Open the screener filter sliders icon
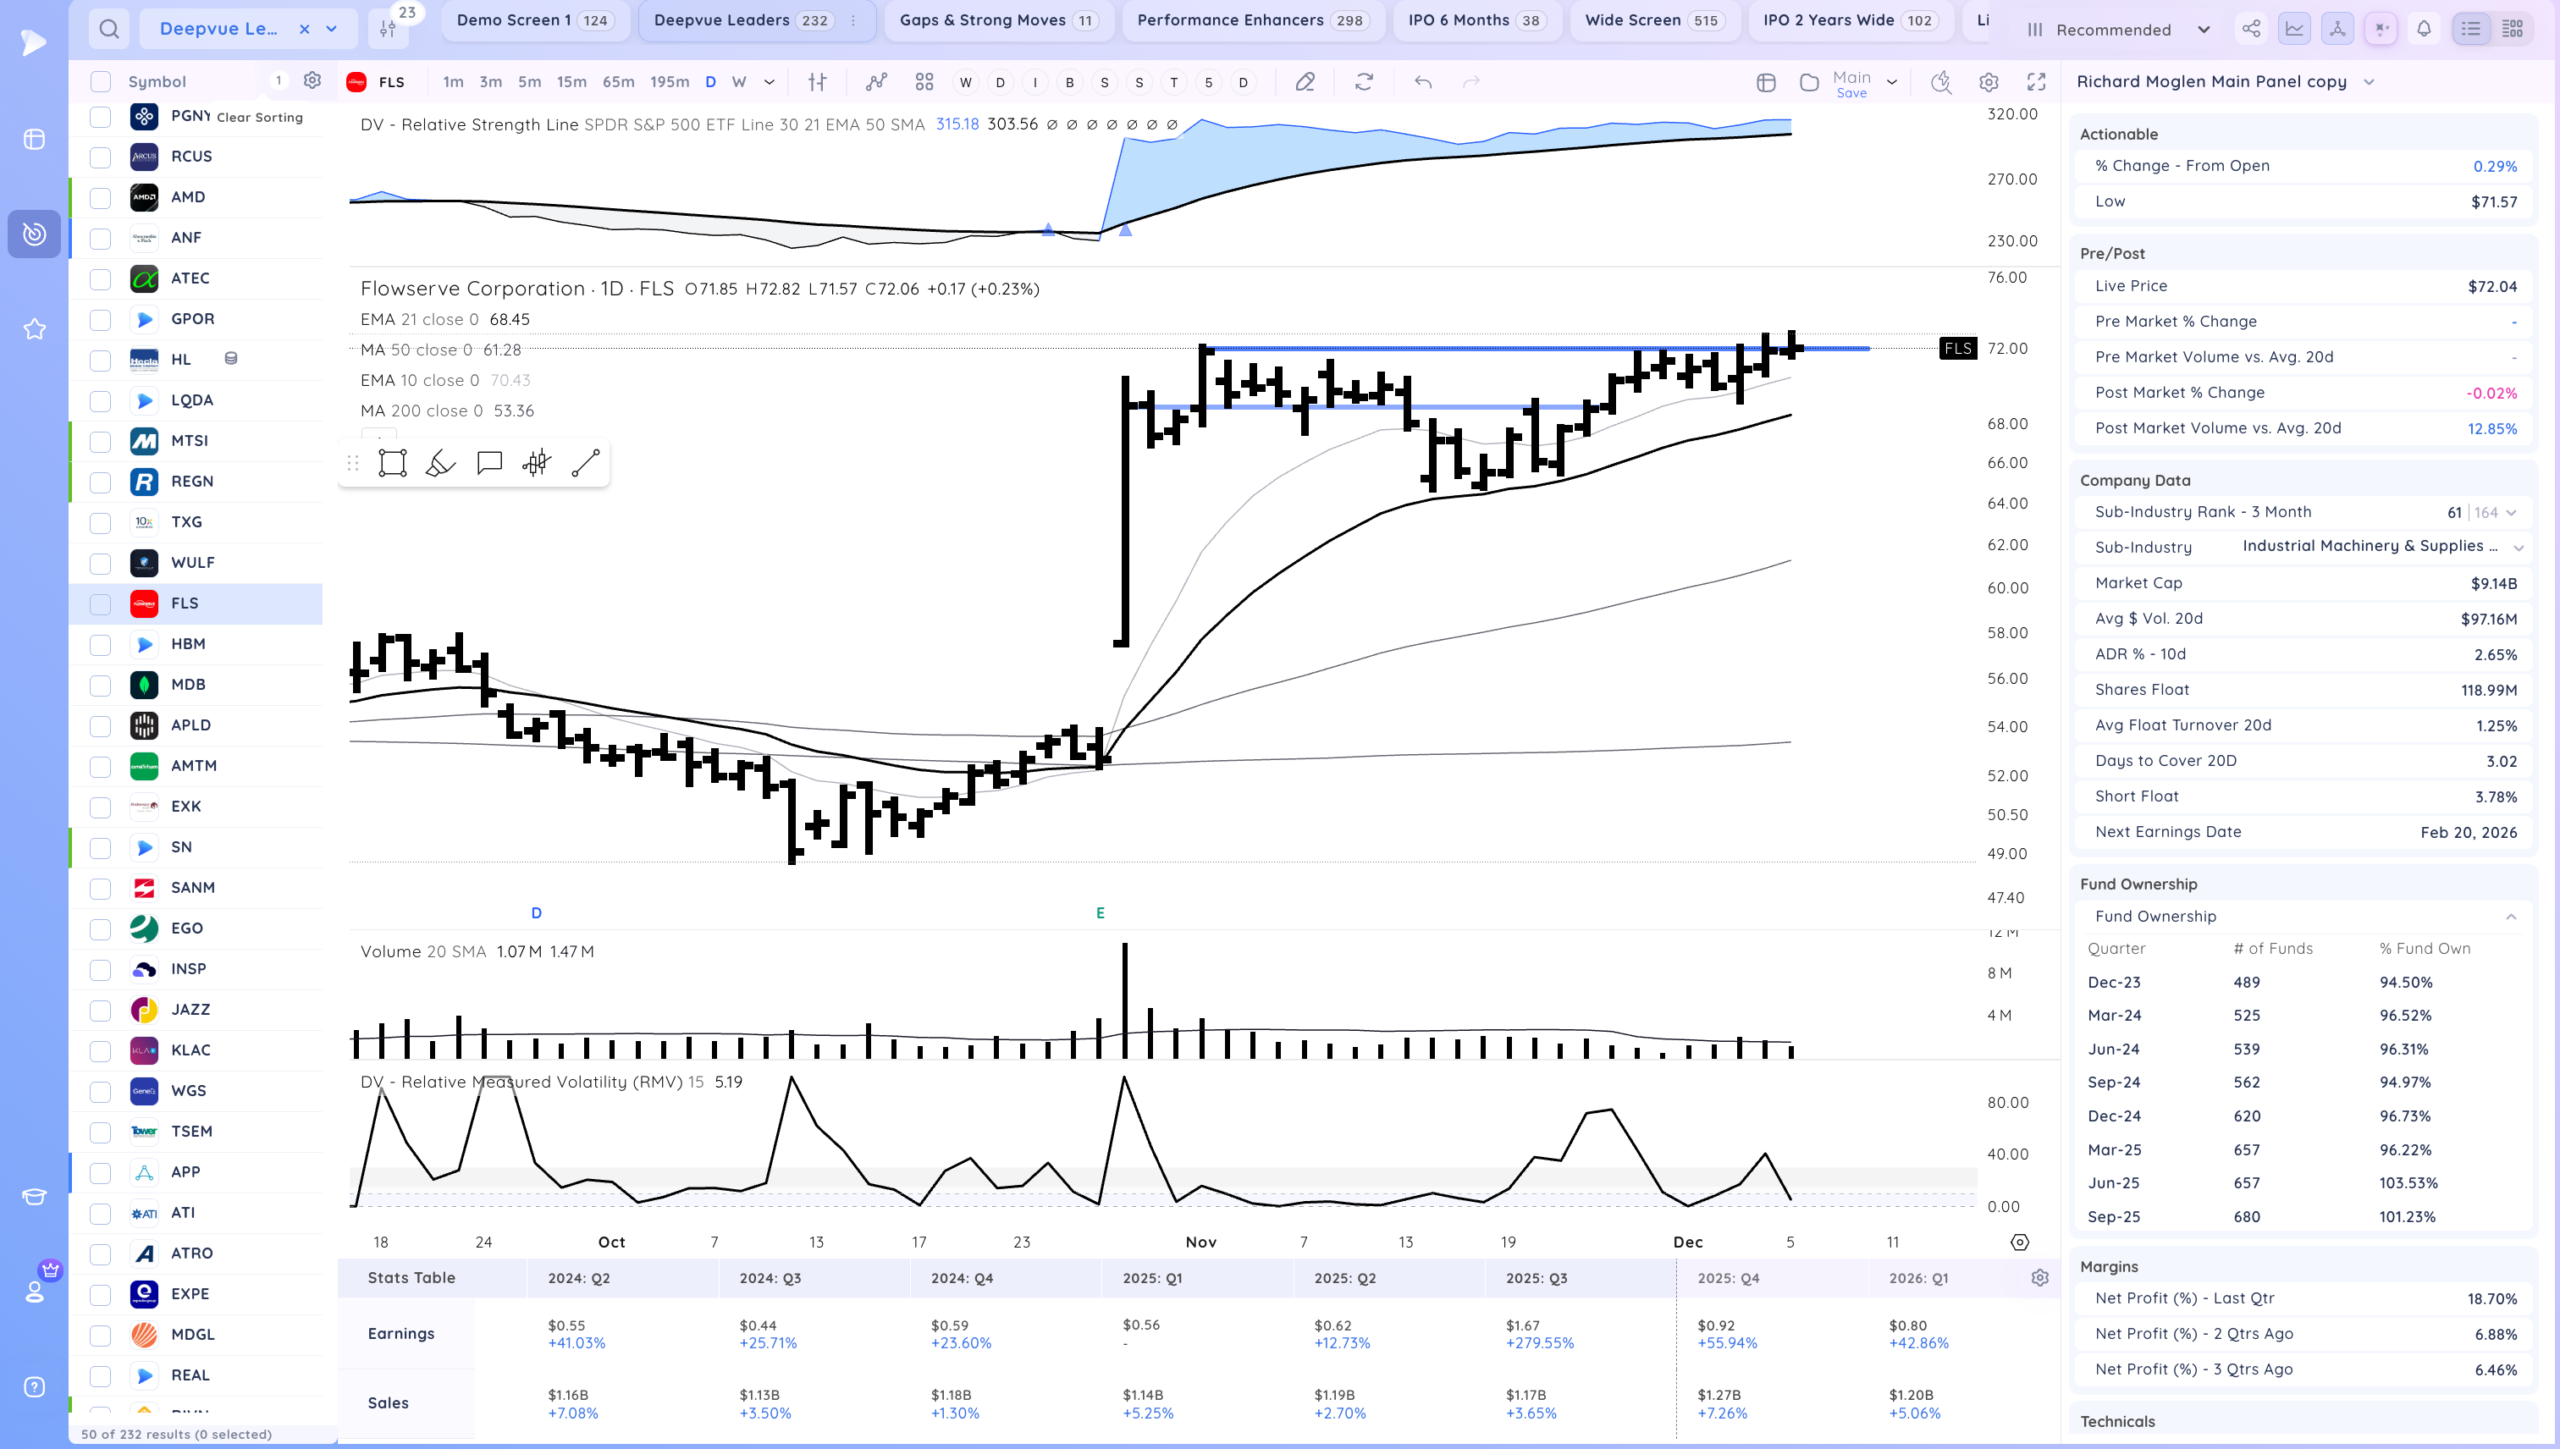 (x=388, y=29)
